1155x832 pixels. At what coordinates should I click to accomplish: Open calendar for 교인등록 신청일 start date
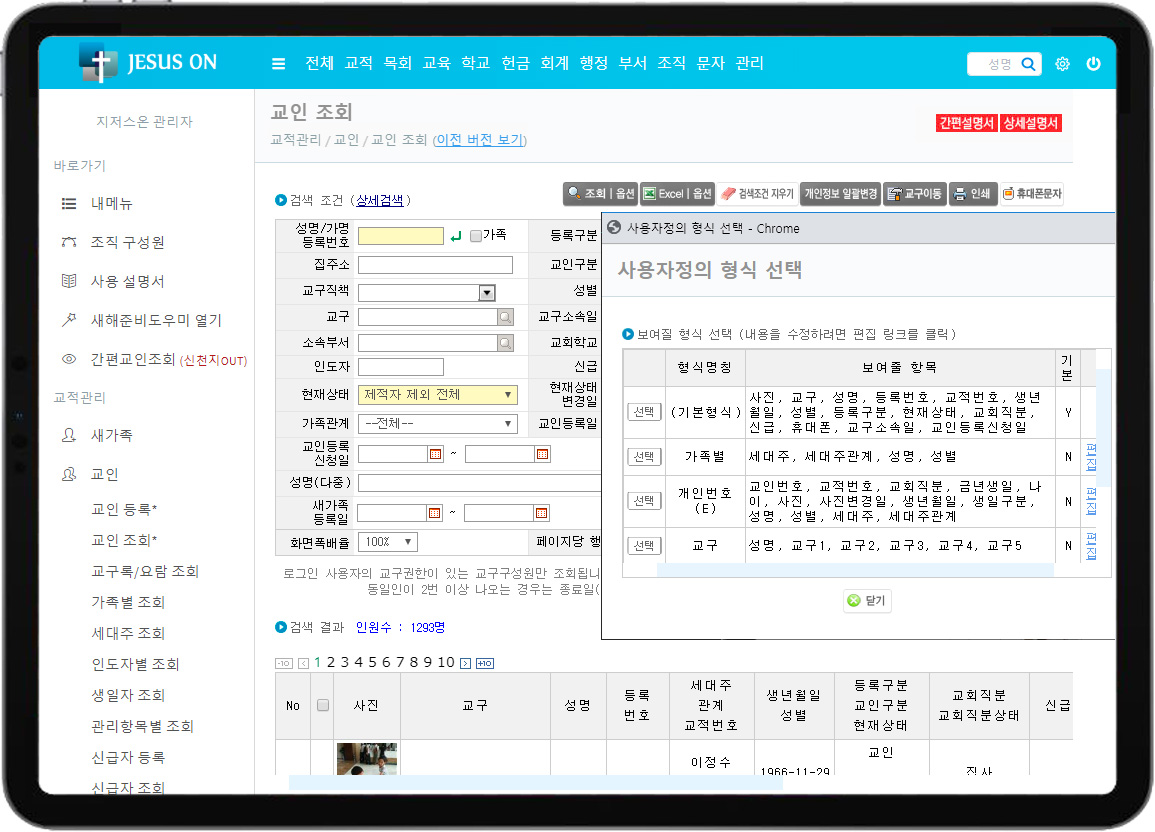tap(435, 454)
